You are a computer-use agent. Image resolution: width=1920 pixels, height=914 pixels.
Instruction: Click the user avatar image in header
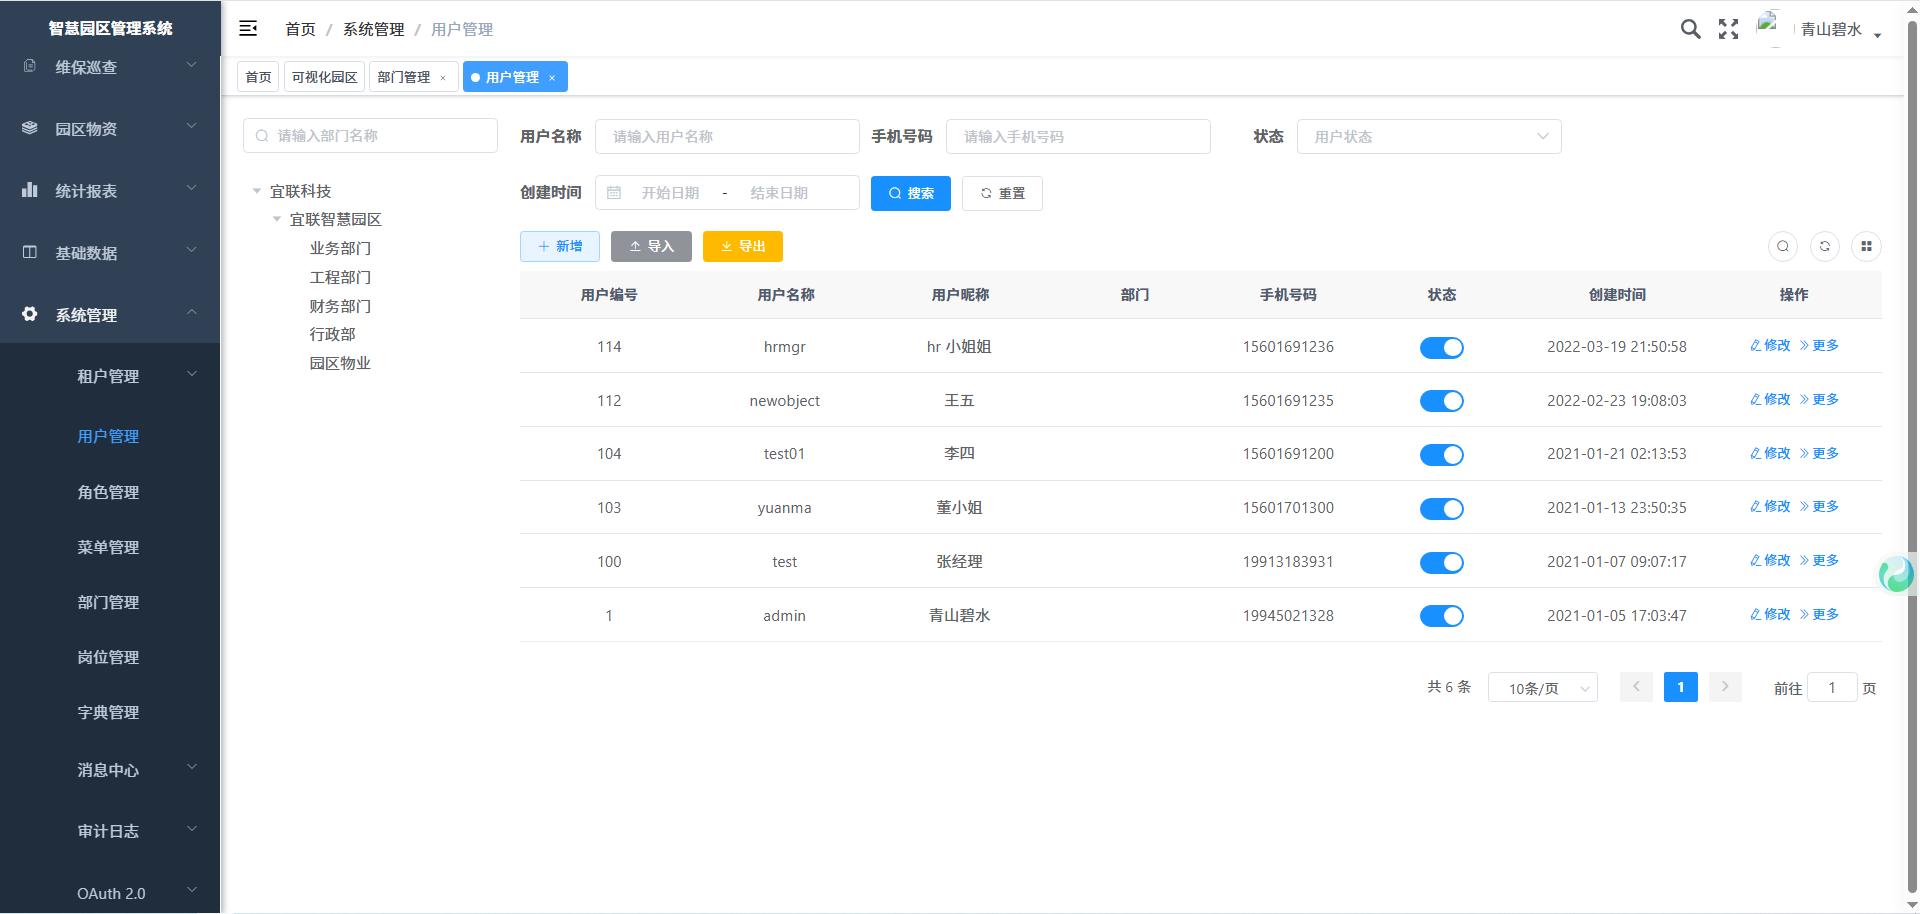click(1769, 27)
